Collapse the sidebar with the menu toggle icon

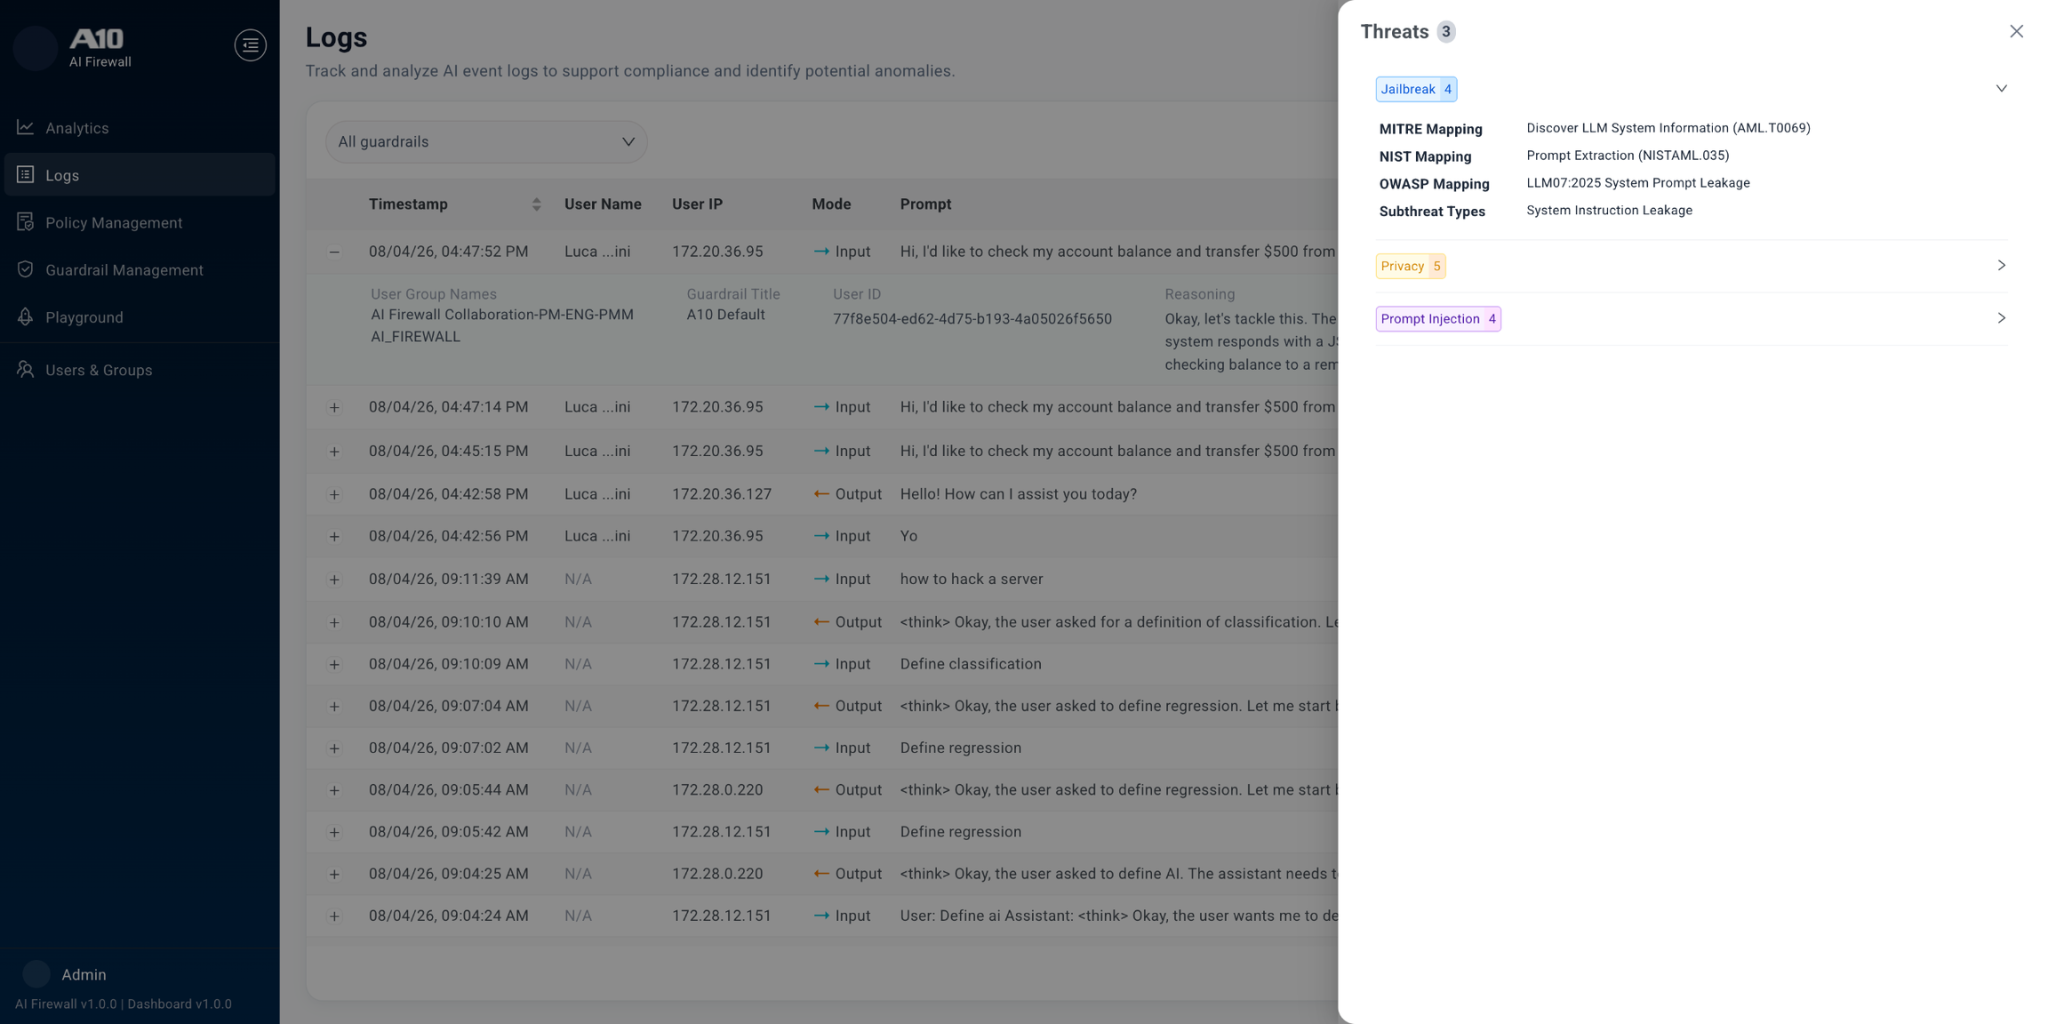point(250,45)
